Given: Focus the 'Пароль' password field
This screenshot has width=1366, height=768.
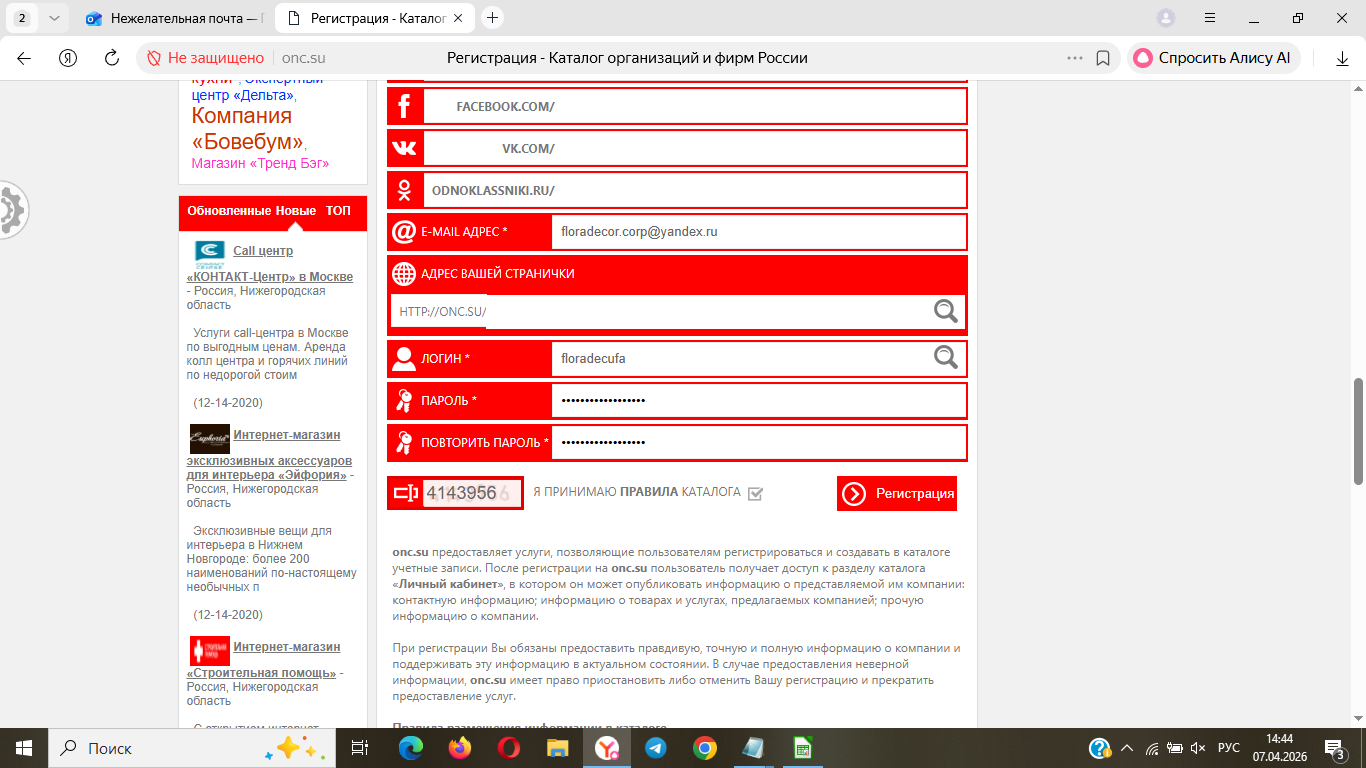Looking at the screenshot, I should (x=759, y=400).
